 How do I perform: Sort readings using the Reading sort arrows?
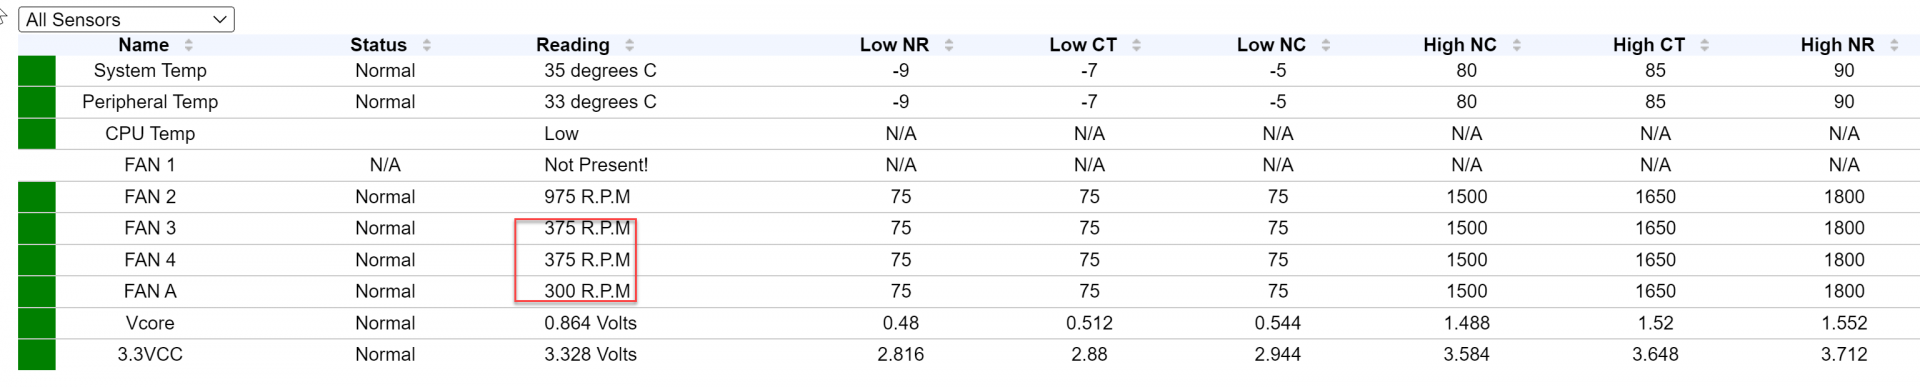(629, 45)
